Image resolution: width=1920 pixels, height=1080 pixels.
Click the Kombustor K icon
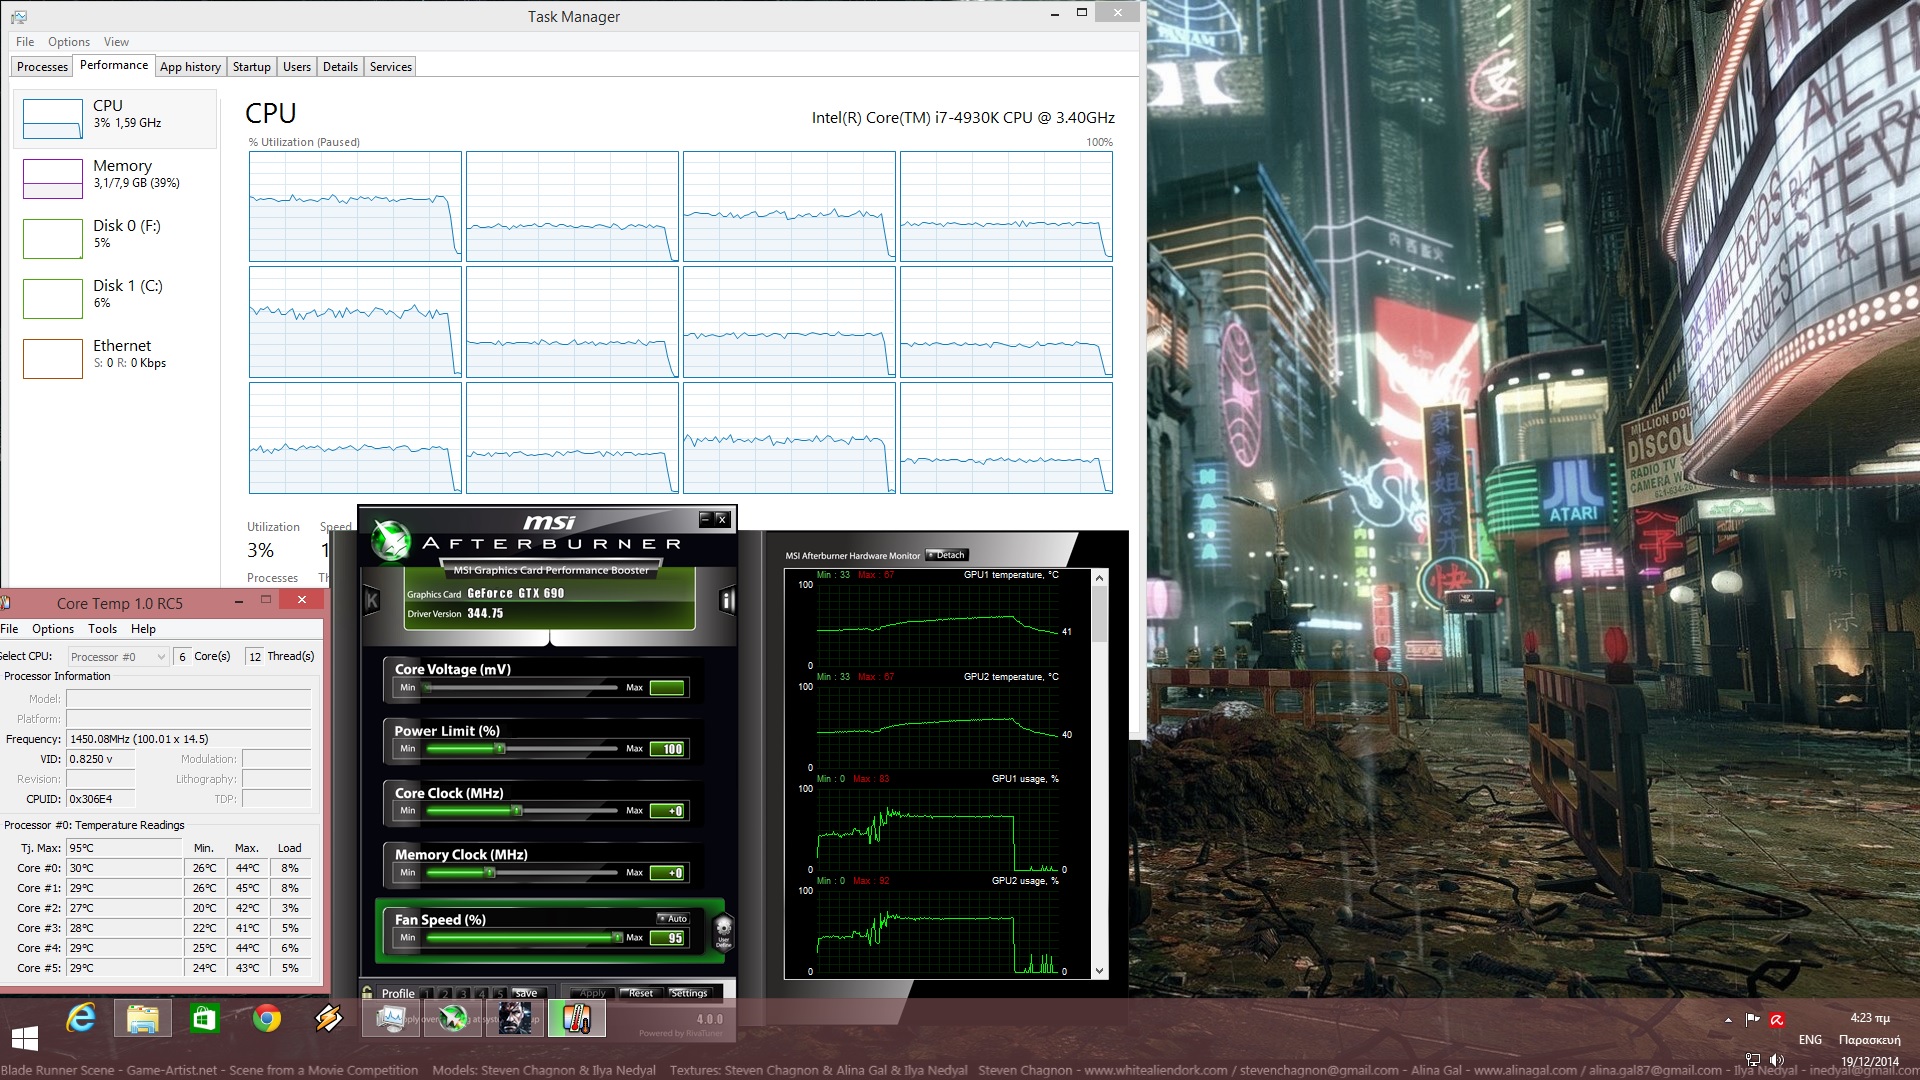click(371, 600)
